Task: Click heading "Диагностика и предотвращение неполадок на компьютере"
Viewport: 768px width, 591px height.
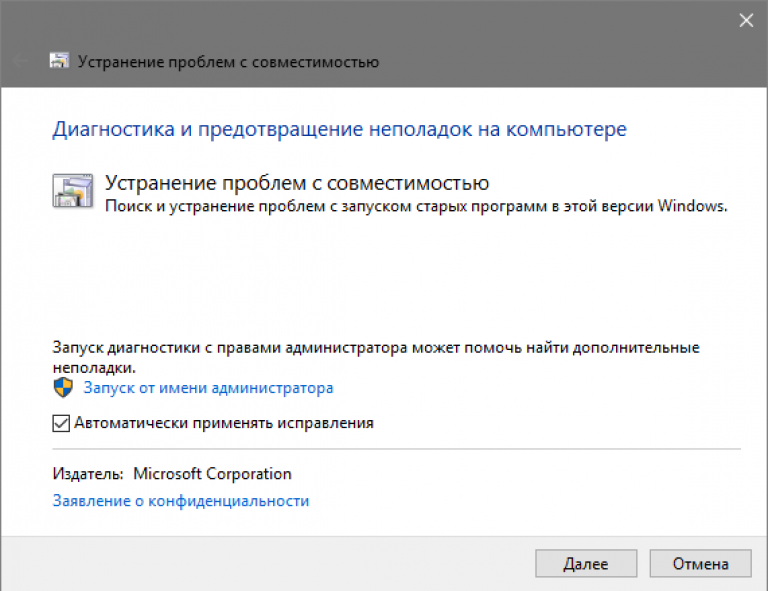Action: tap(339, 129)
